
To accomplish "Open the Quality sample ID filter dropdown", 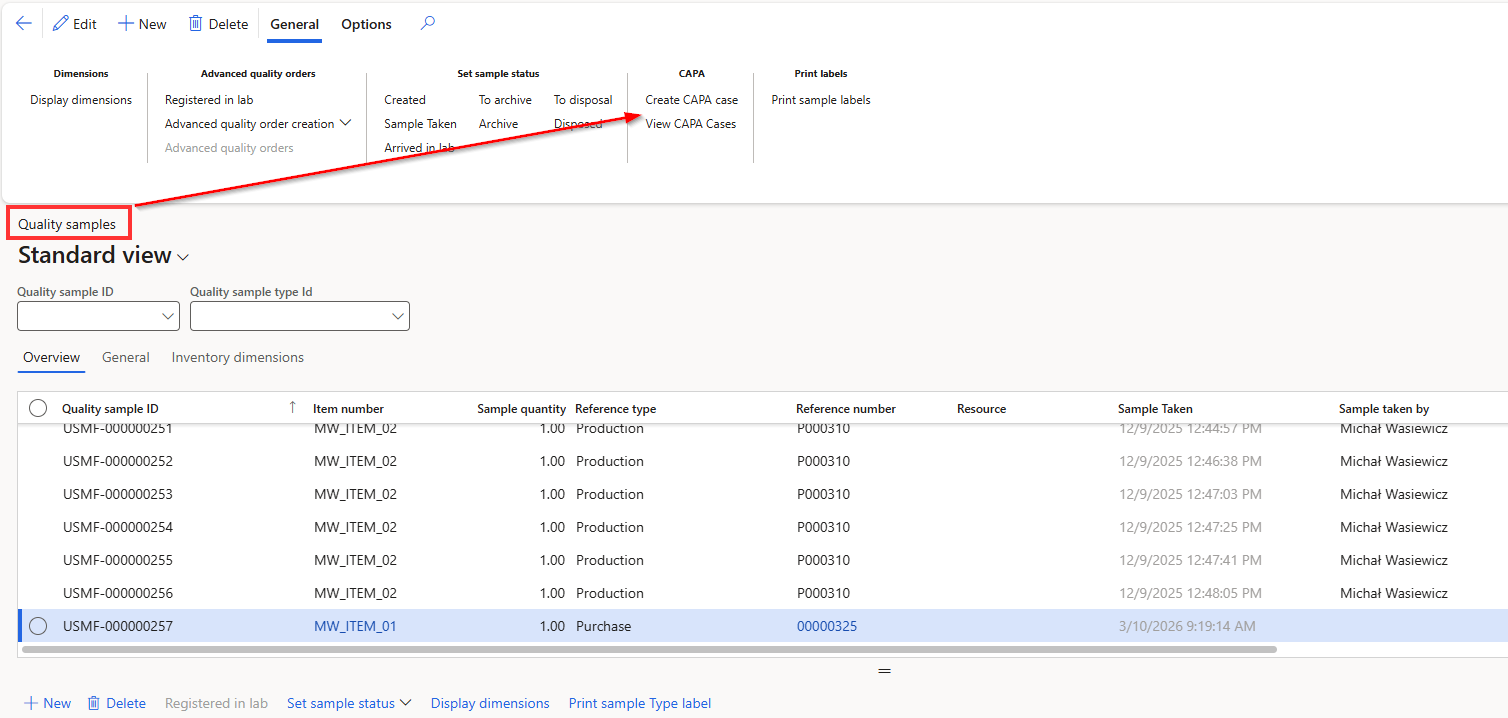I will [167, 316].
